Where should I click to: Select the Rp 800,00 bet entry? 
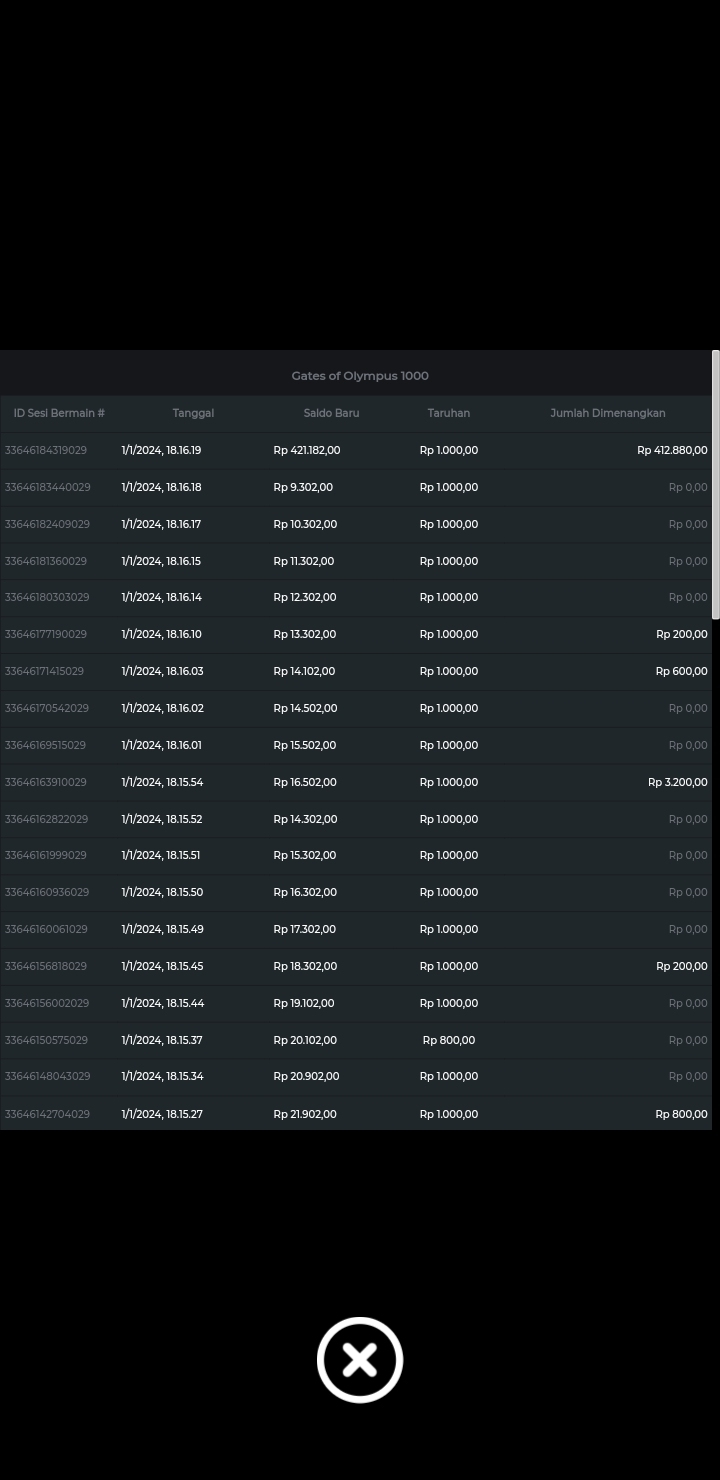pos(449,1040)
